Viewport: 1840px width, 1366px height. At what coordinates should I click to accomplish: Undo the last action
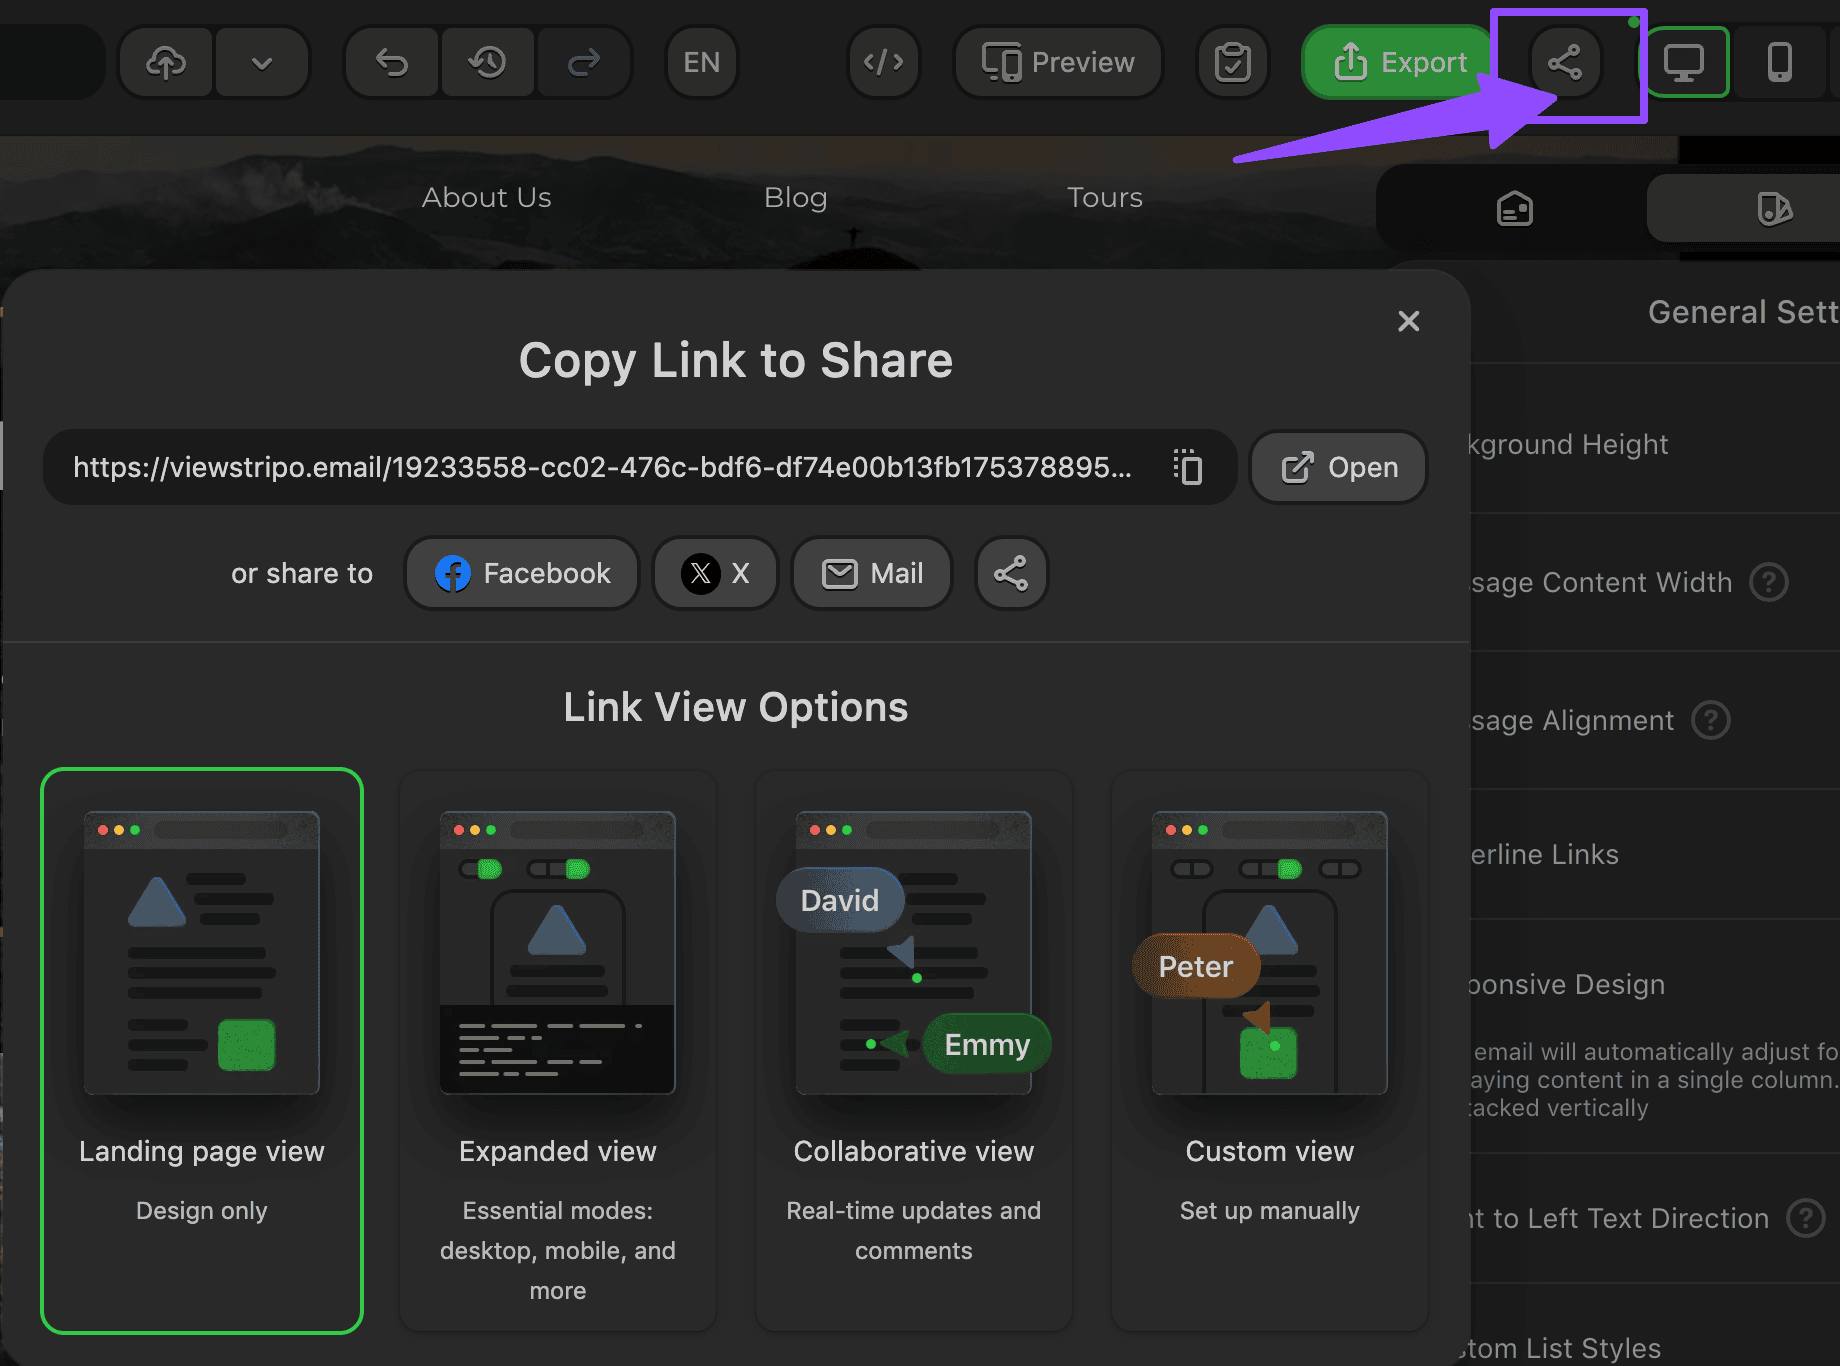click(391, 62)
